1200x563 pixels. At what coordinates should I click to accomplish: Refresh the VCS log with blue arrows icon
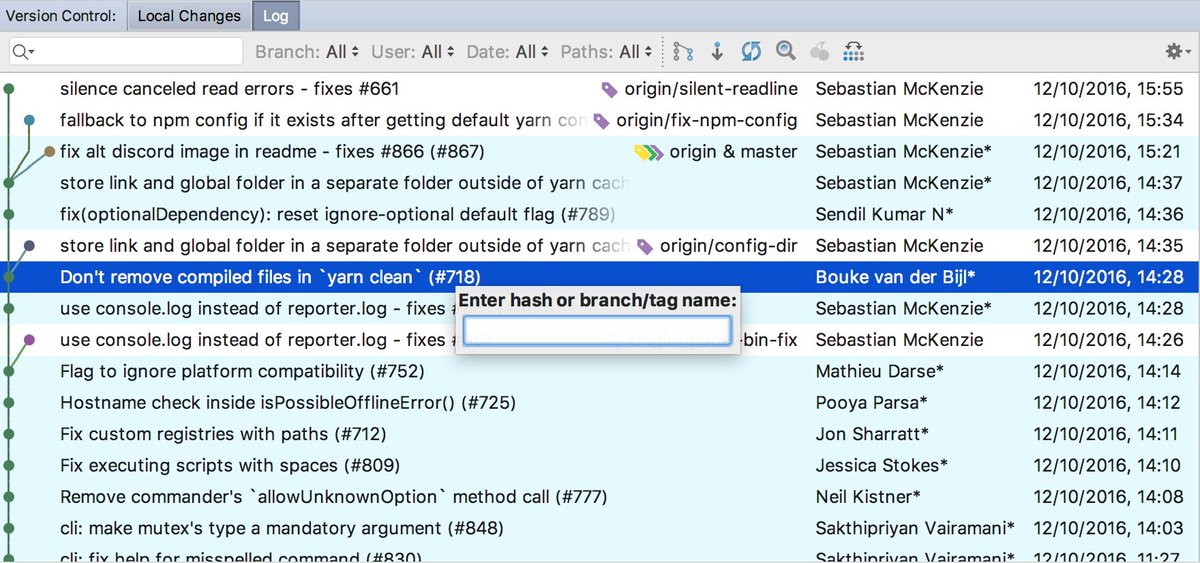tap(752, 51)
